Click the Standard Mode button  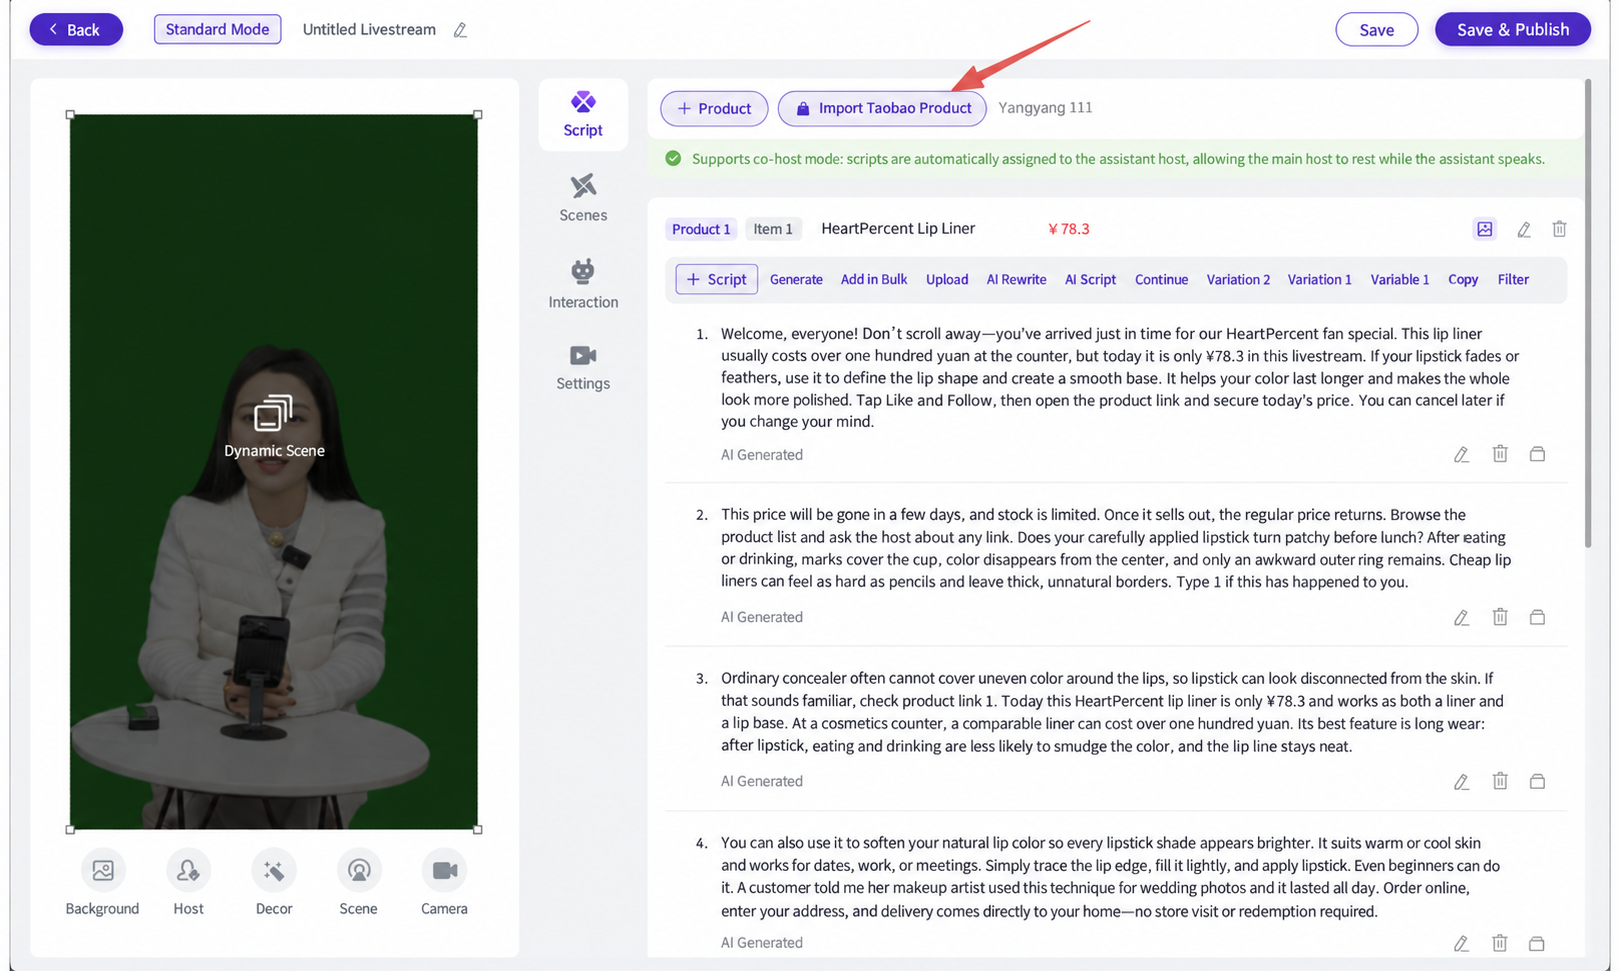[x=217, y=29]
